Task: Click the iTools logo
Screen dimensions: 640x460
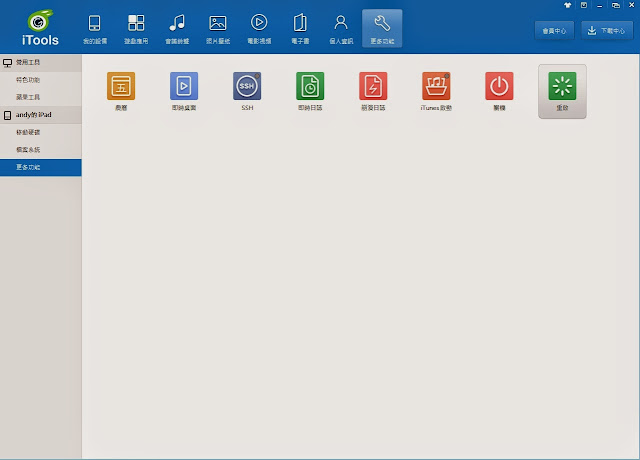Action: click(x=40, y=27)
